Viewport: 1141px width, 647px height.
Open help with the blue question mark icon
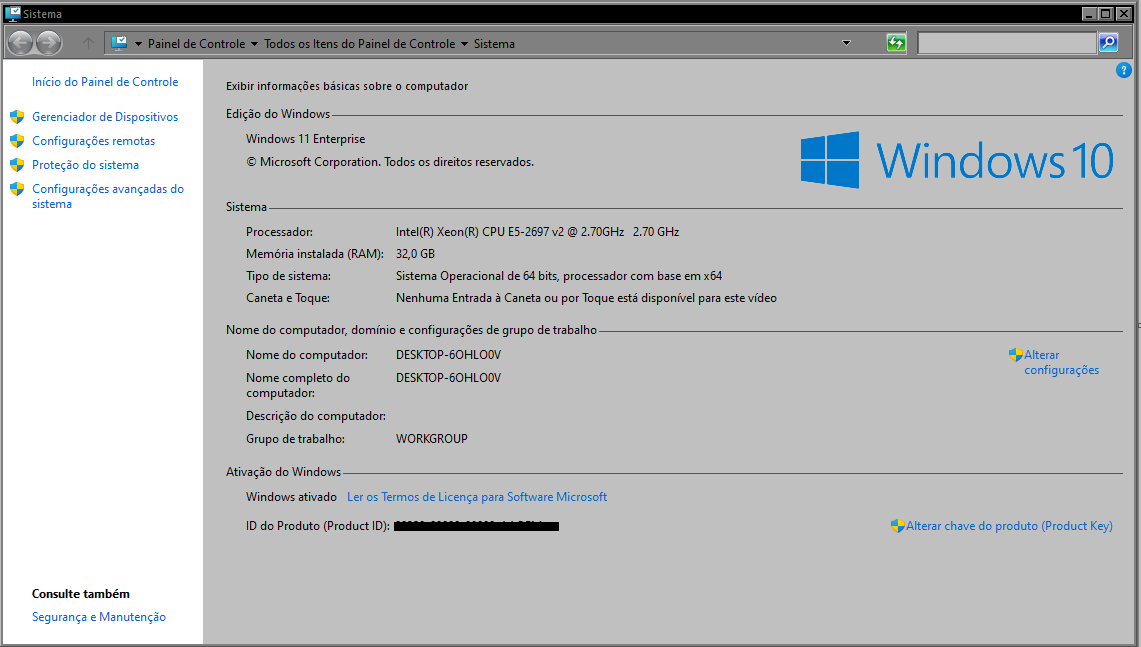[x=1123, y=70]
